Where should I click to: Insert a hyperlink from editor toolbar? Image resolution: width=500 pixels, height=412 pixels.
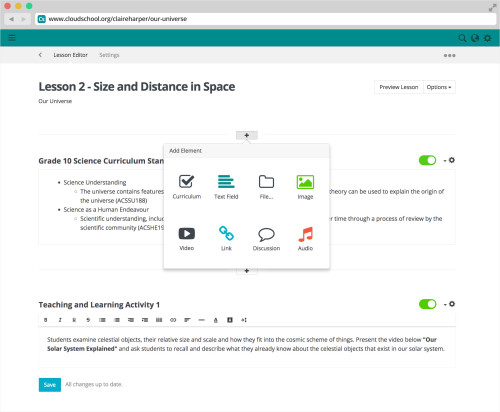[x=173, y=320]
